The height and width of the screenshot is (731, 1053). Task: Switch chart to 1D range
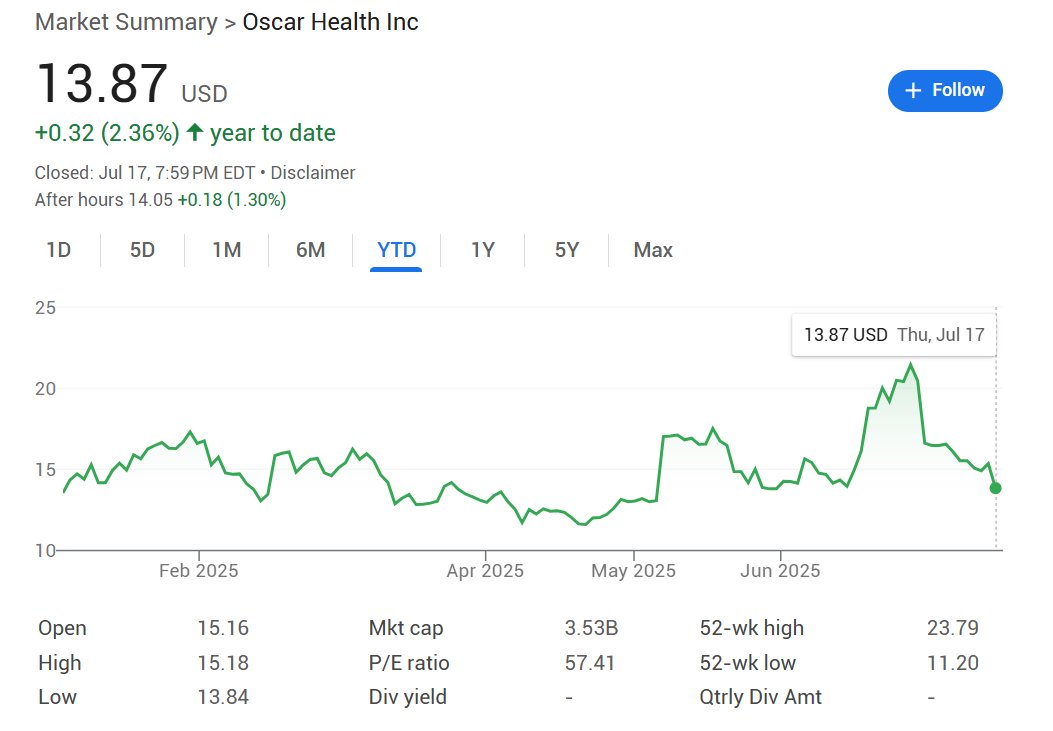click(x=58, y=250)
